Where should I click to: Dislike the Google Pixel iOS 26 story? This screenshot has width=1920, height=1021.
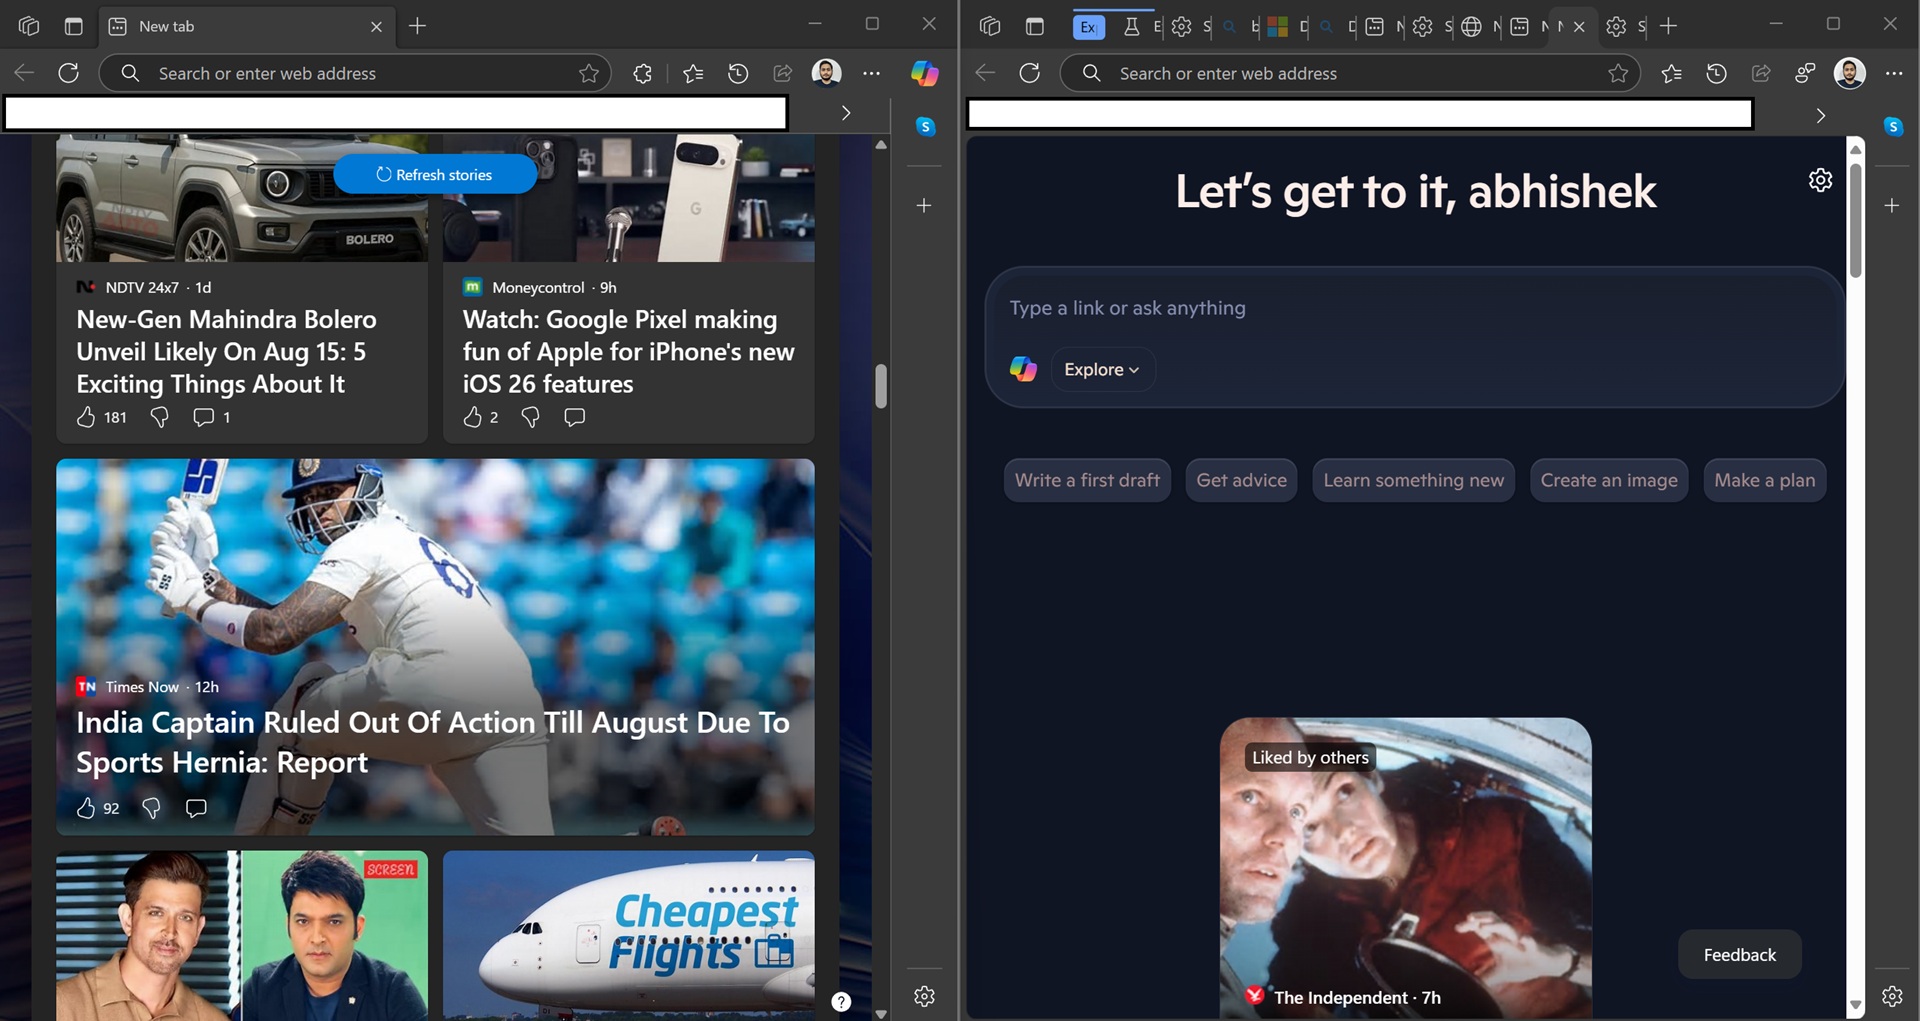(530, 417)
